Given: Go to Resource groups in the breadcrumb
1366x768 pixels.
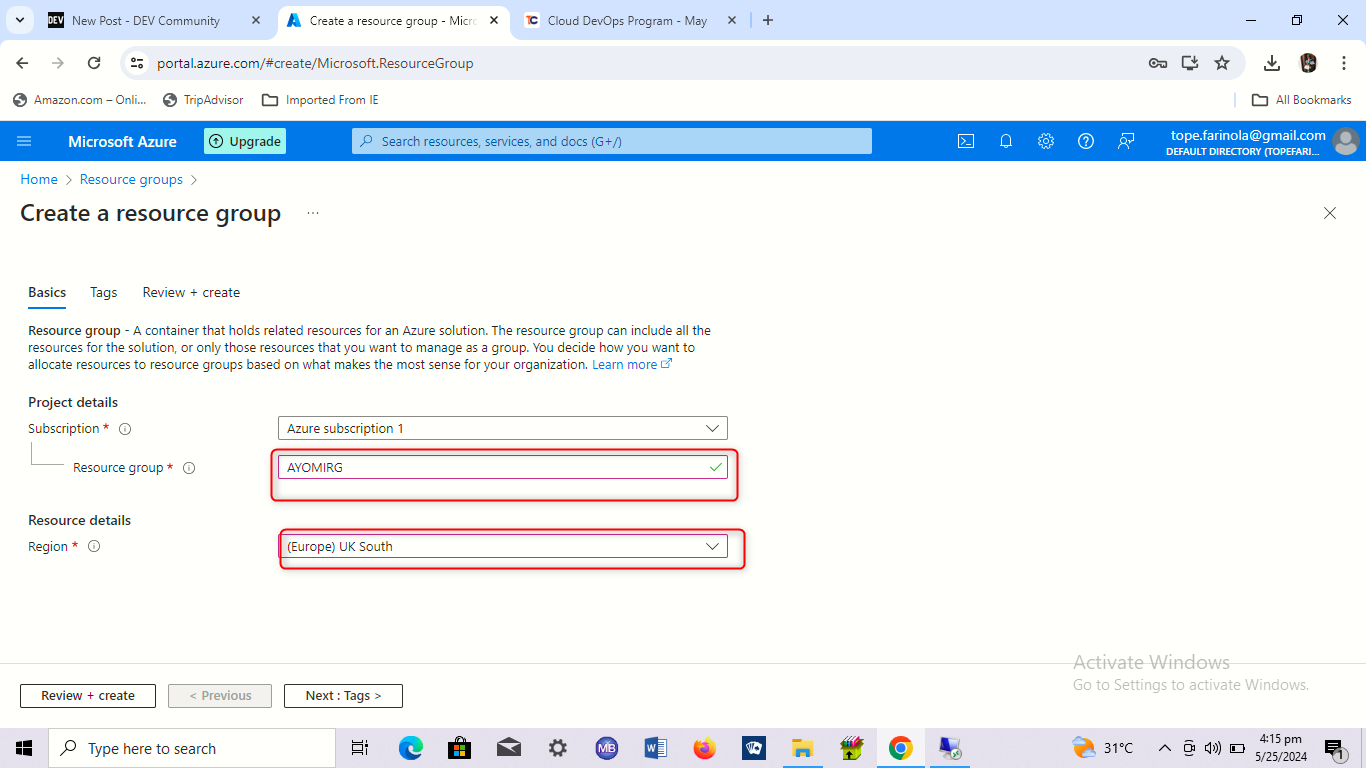Looking at the screenshot, I should pos(131,179).
